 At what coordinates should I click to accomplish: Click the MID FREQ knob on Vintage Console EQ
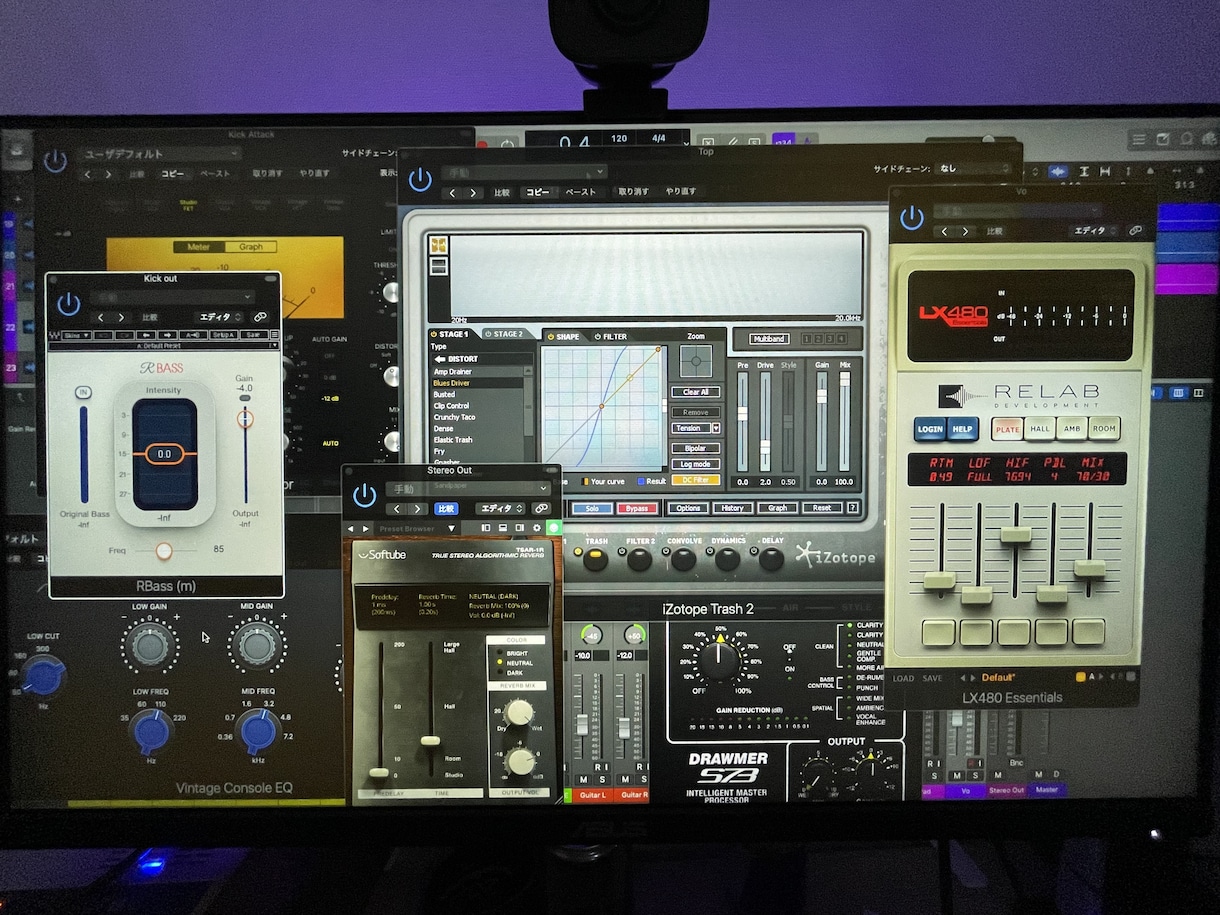point(258,733)
